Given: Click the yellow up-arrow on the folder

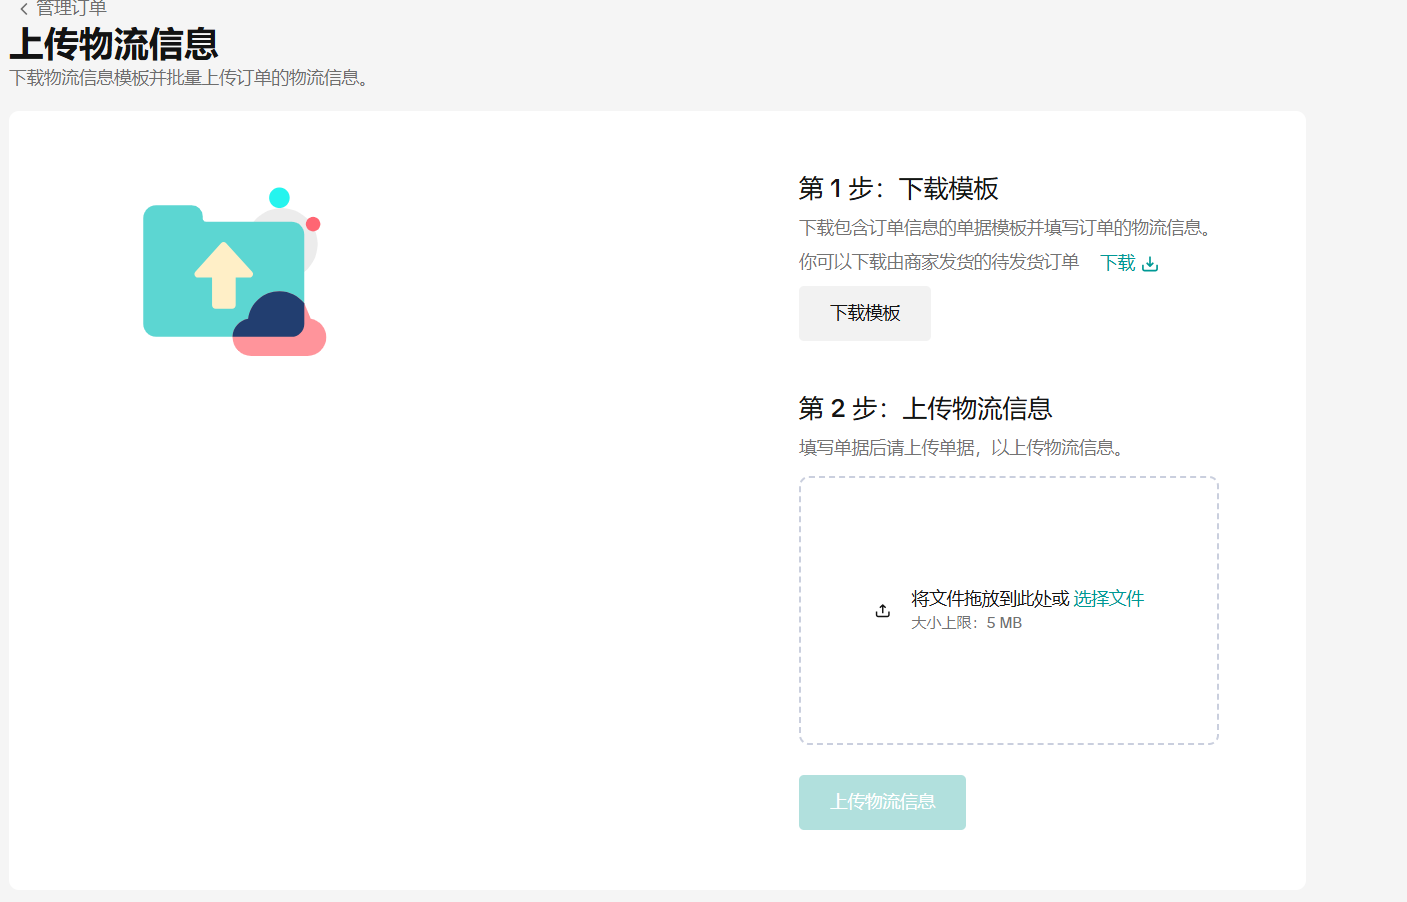Looking at the screenshot, I should tap(223, 274).
